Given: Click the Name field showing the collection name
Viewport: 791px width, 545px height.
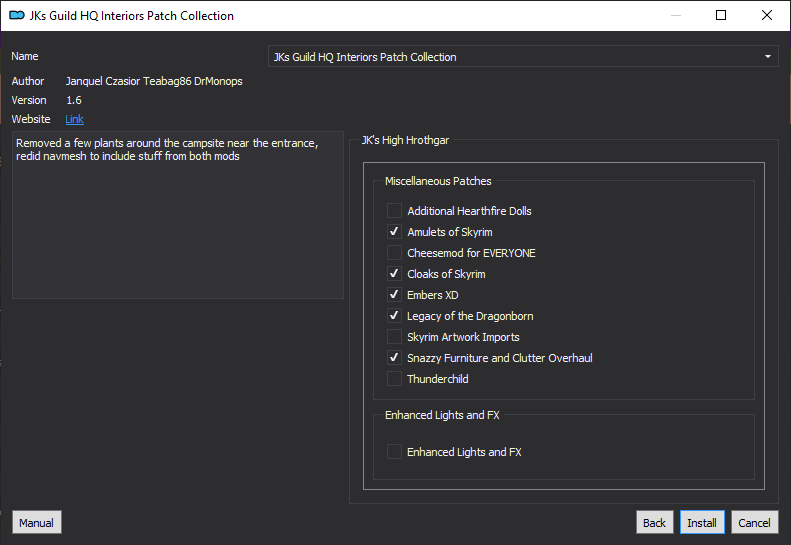Looking at the screenshot, I should click(523, 57).
